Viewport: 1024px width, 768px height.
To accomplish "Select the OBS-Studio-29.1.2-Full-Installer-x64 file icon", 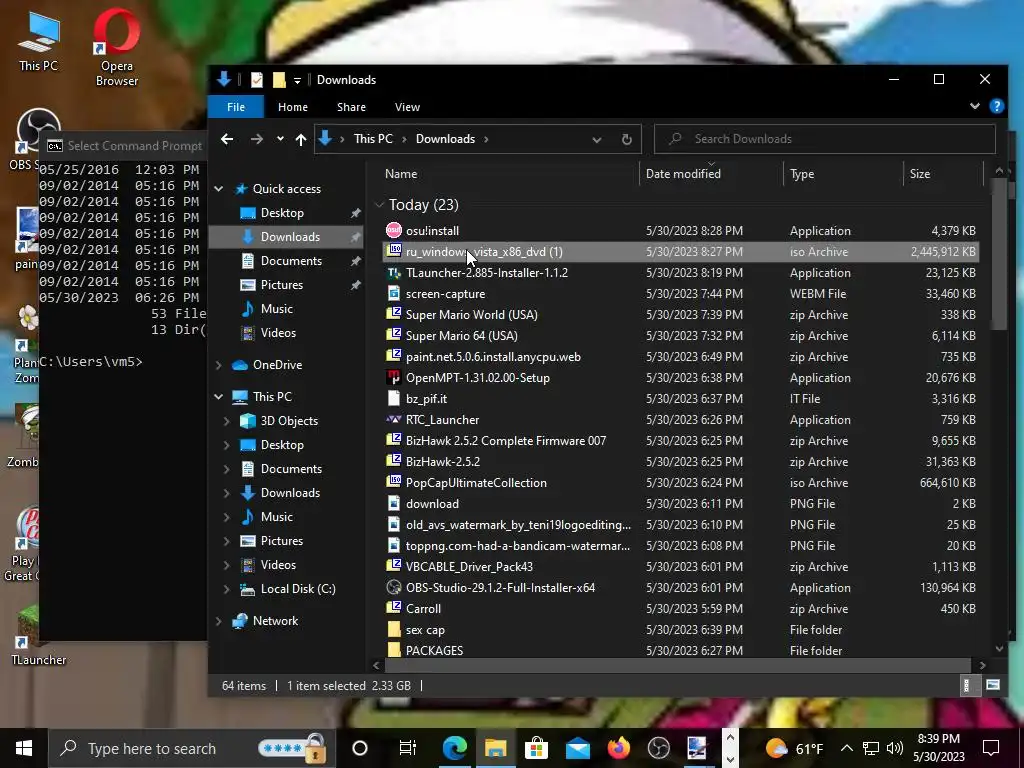I will (x=394, y=588).
